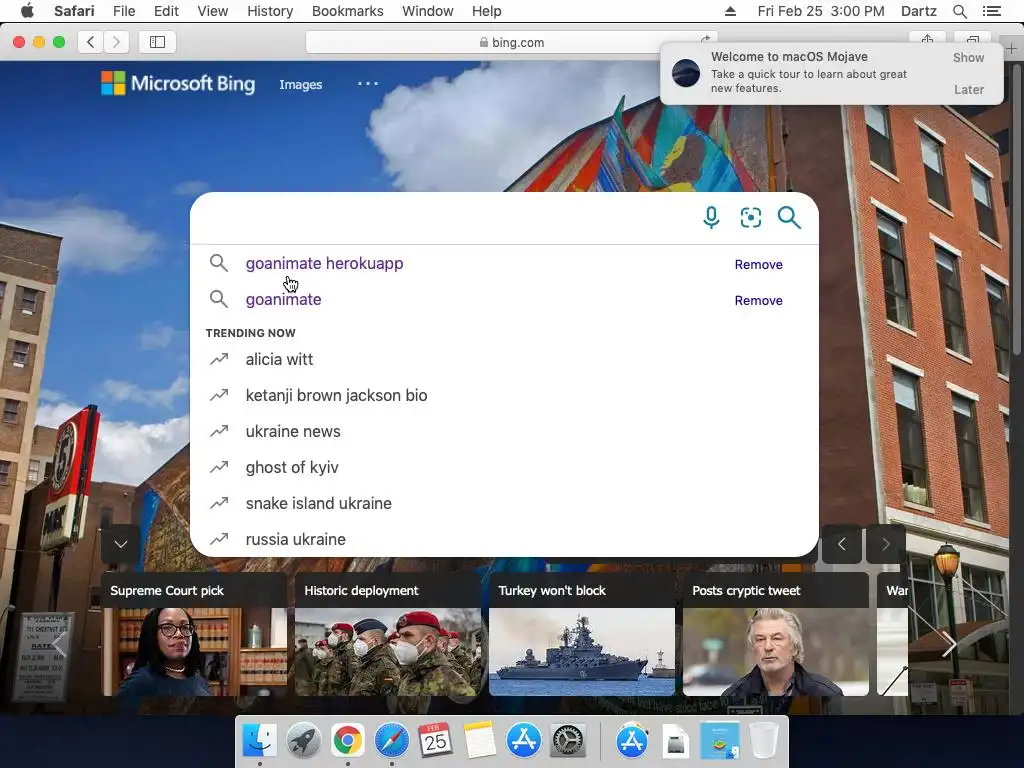Open the Bookmarks menu
Viewport: 1024px width, 768px height.
(347, 11)
